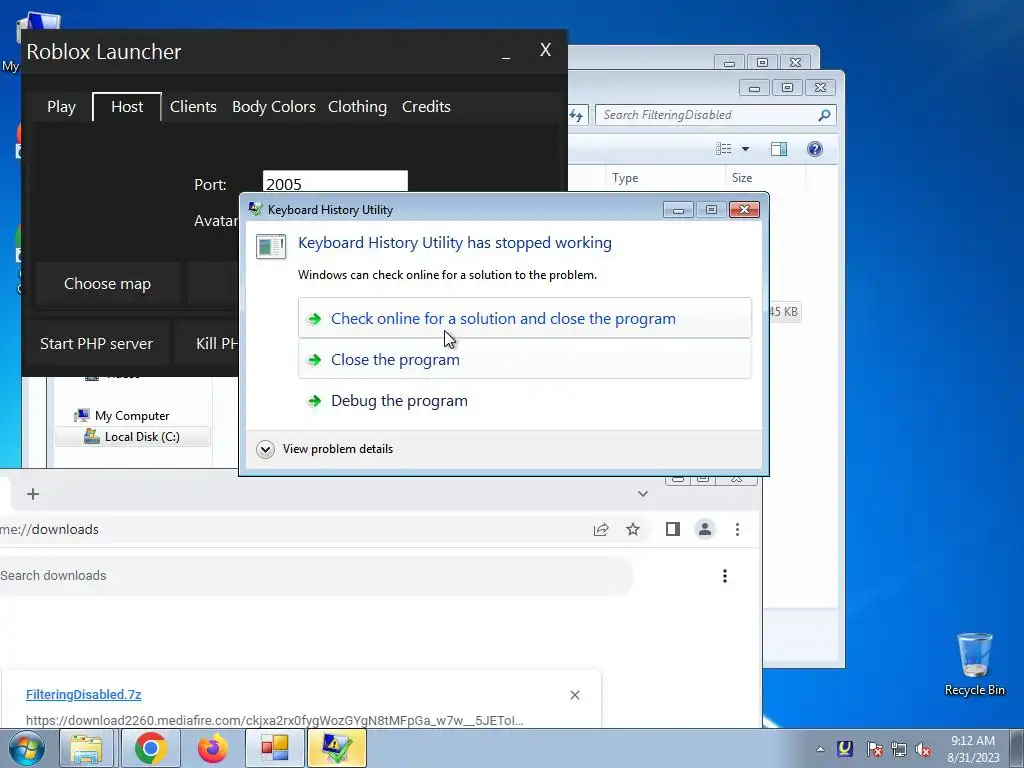Select the Host tab in Roblox Launcher
Screen dimensions: 1024x768
click(127, 106)
